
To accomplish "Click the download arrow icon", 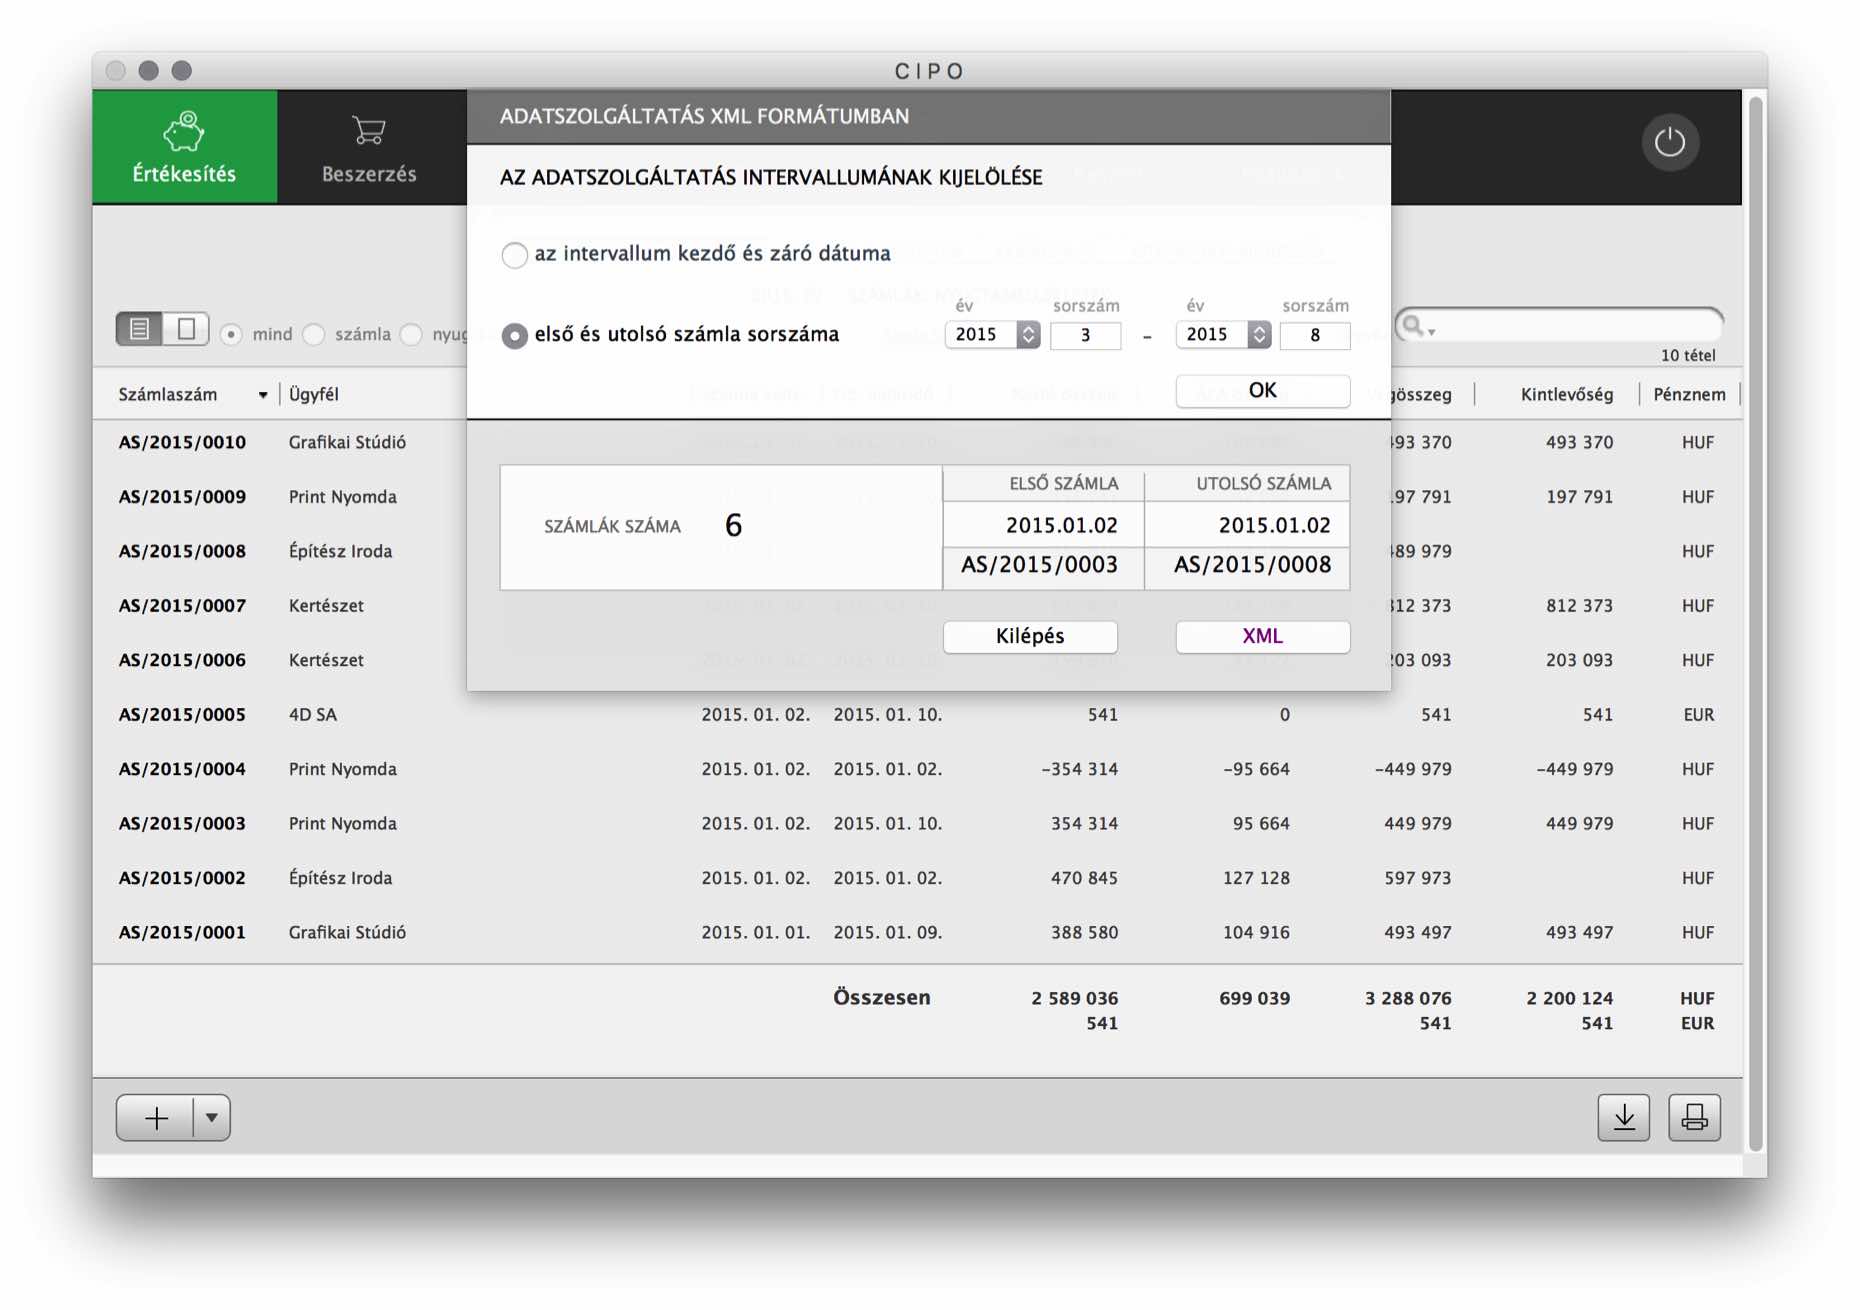I will [x=1623, y=1117].
